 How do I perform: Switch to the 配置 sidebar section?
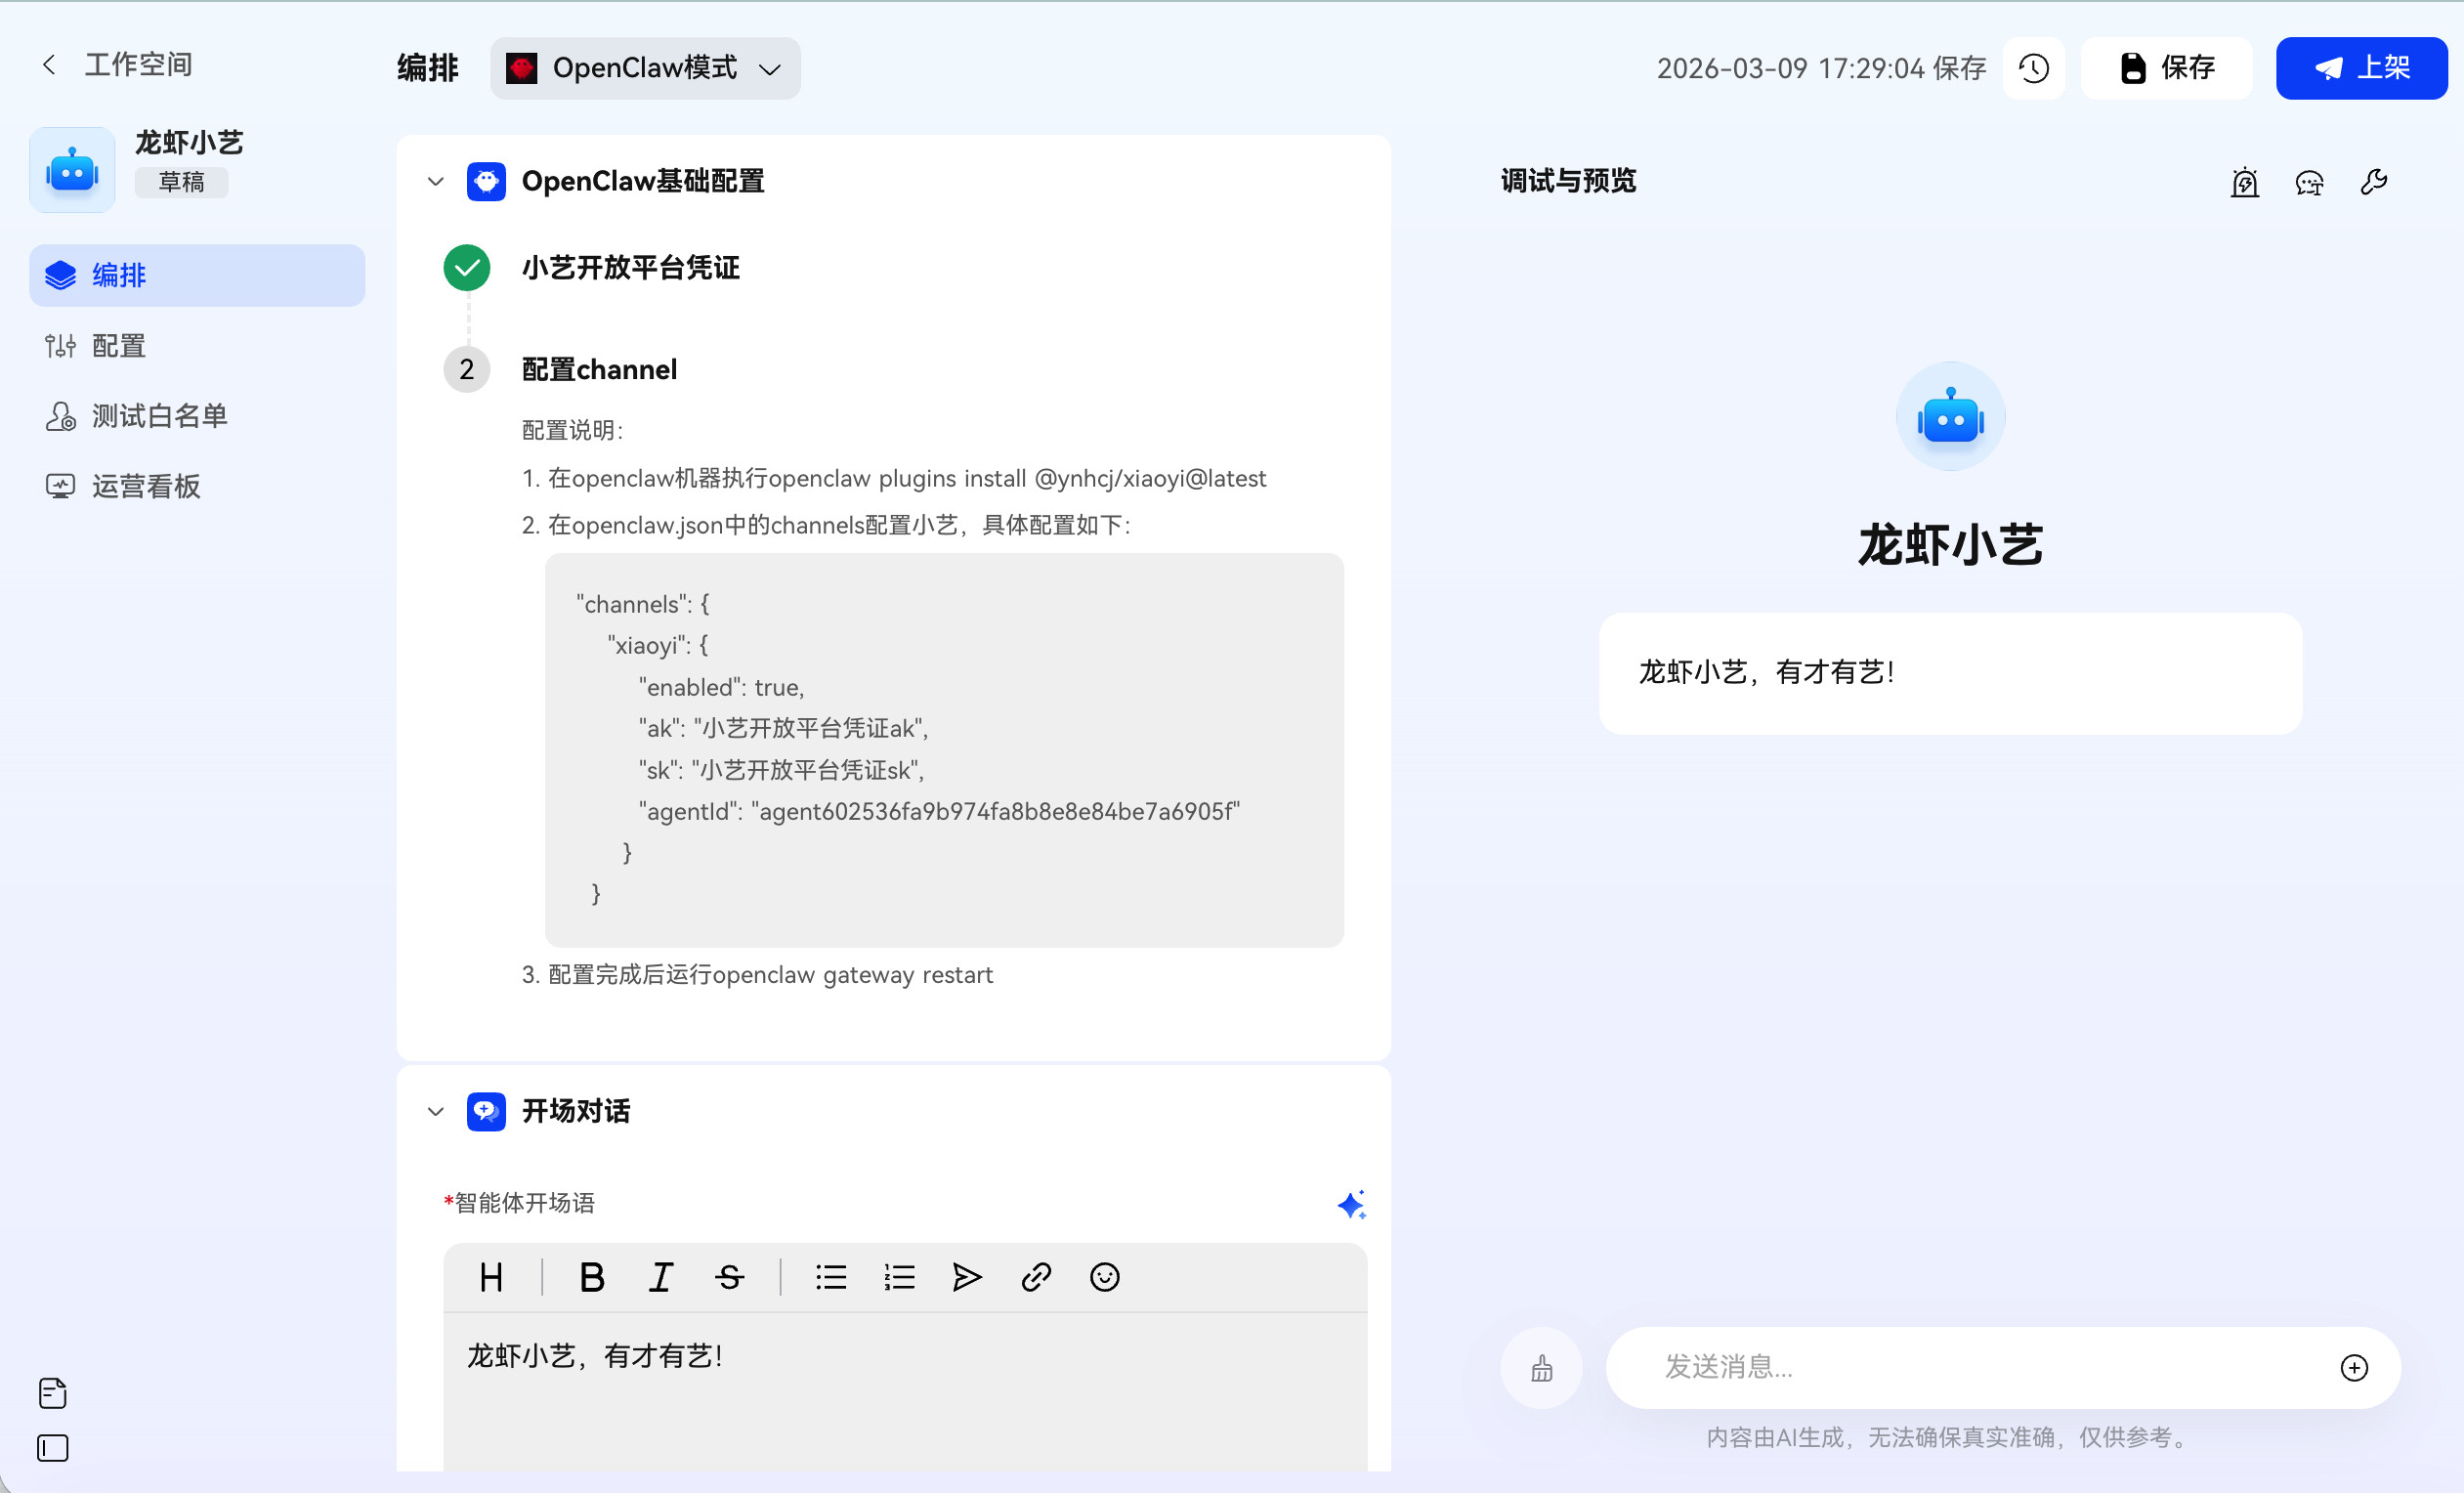[117, 345]
